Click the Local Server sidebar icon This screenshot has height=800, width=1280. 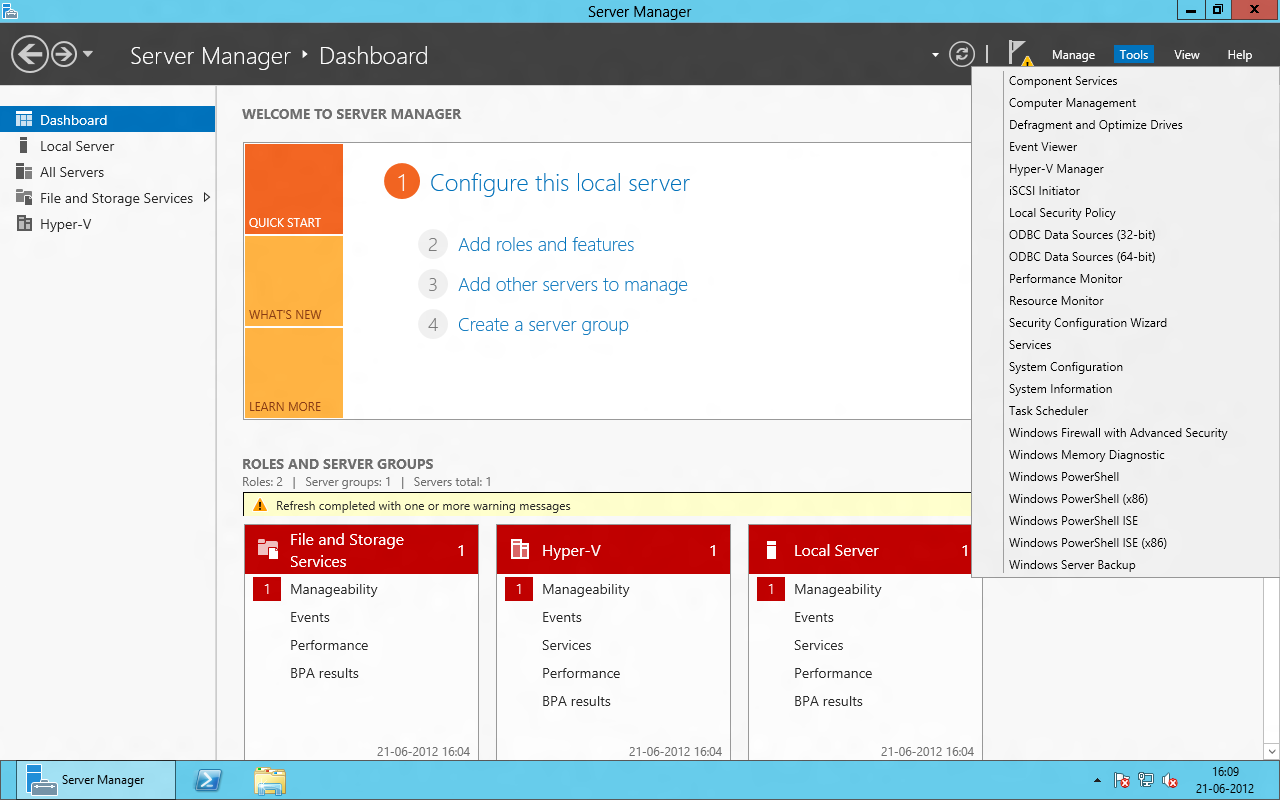(x=24, y=146)
